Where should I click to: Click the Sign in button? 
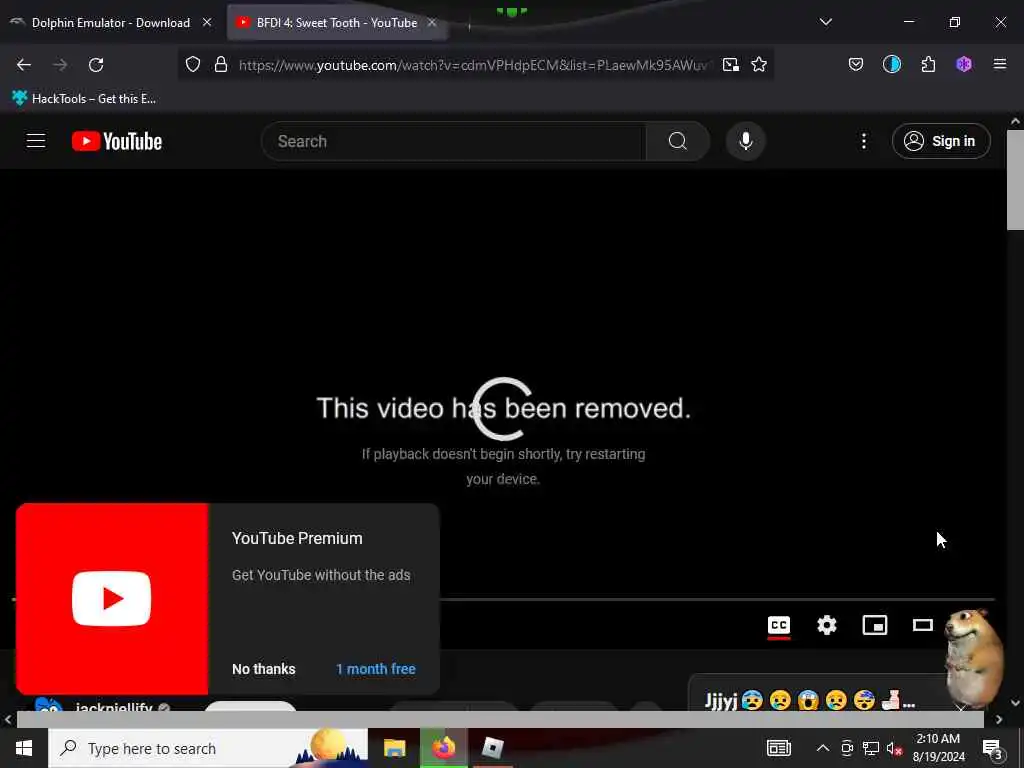pyautogui.click(x=941, y=141)
